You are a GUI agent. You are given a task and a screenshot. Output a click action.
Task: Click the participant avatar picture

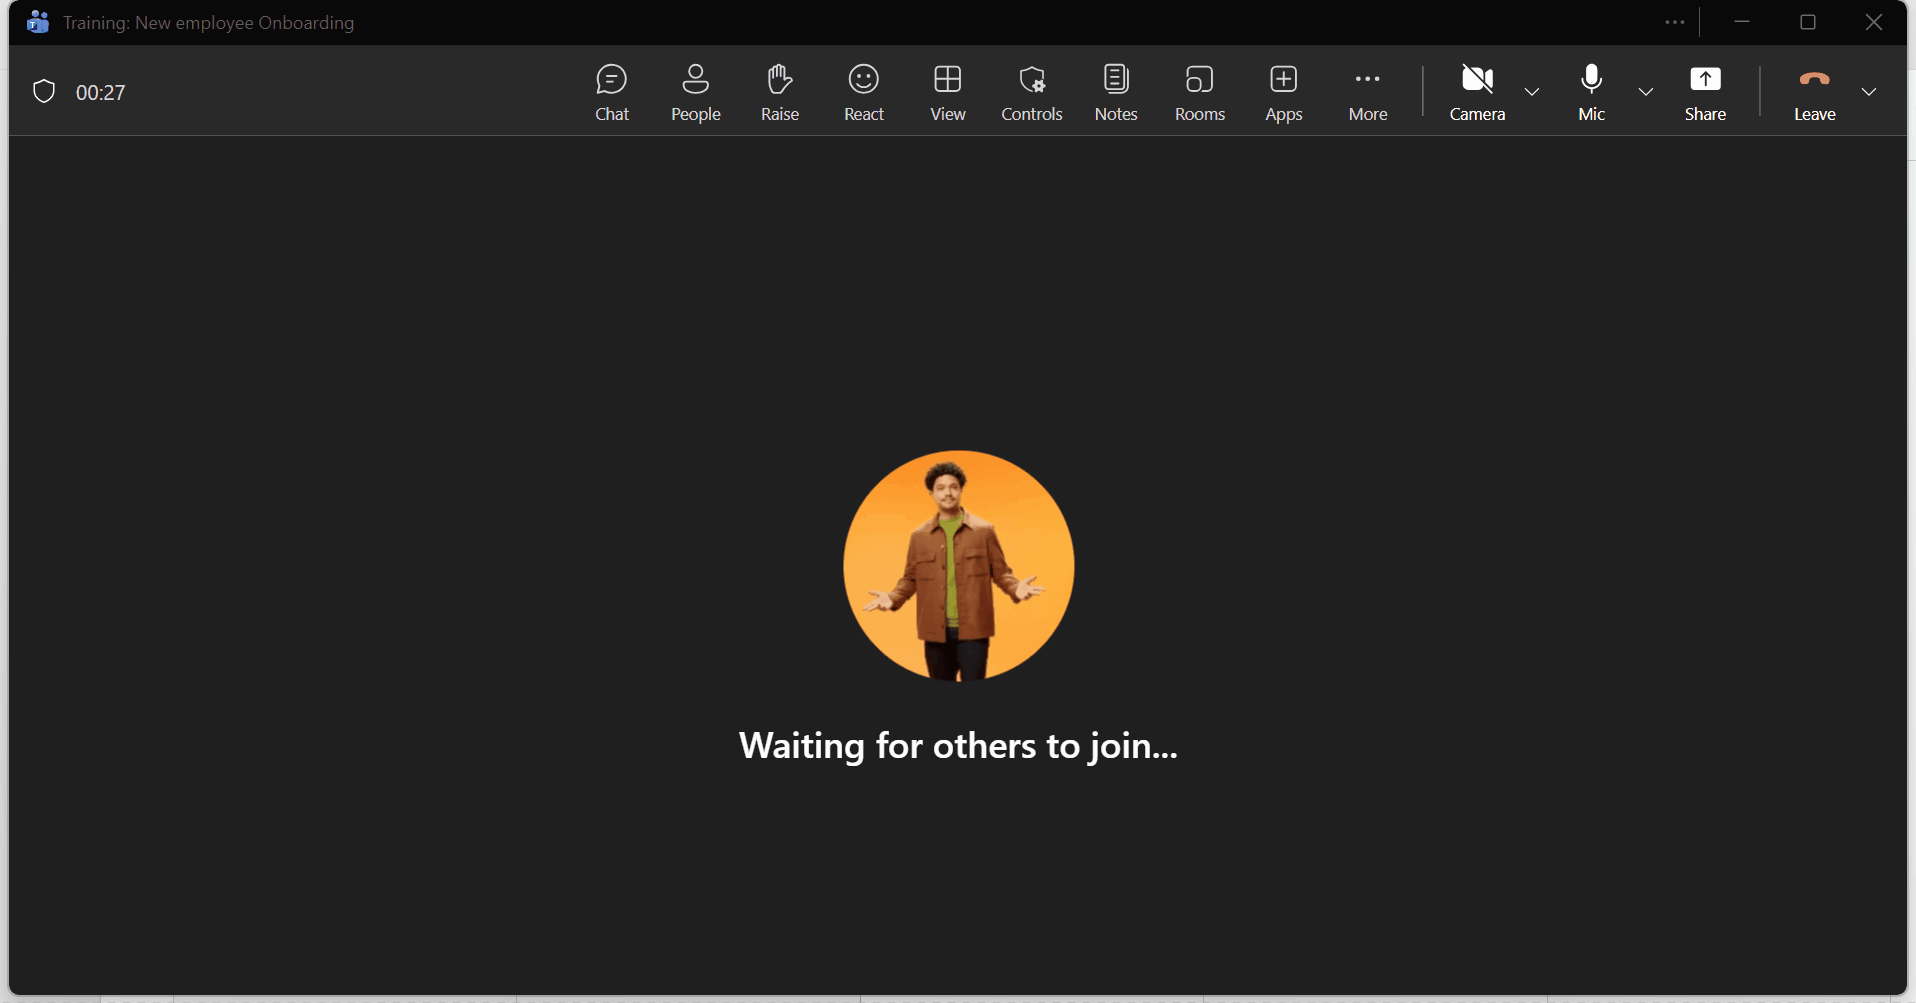958,565
